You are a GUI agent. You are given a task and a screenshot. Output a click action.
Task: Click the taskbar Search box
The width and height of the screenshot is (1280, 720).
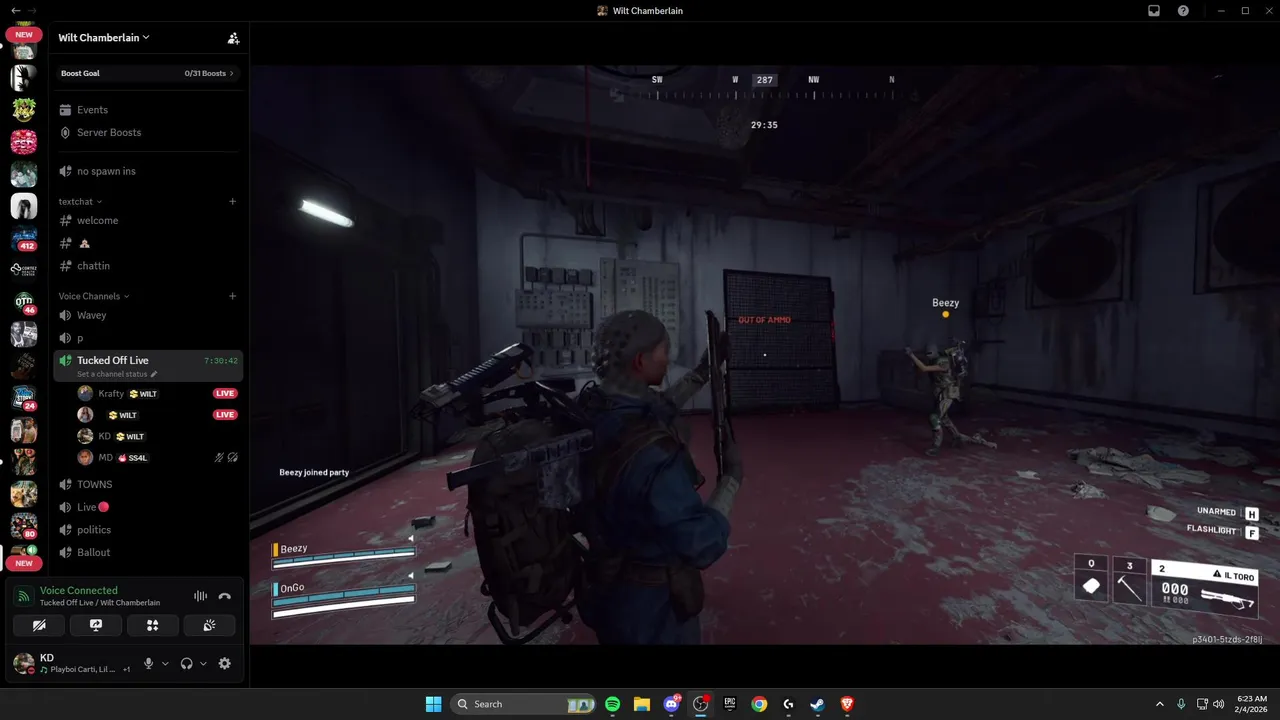coord(523,704)
